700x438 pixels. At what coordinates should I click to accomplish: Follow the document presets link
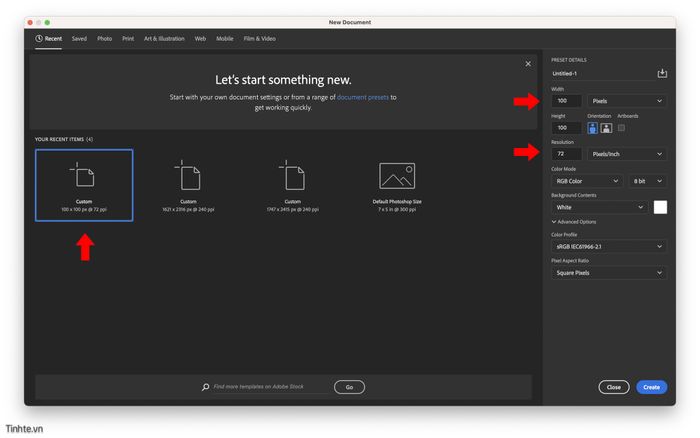tap(362, 97)
